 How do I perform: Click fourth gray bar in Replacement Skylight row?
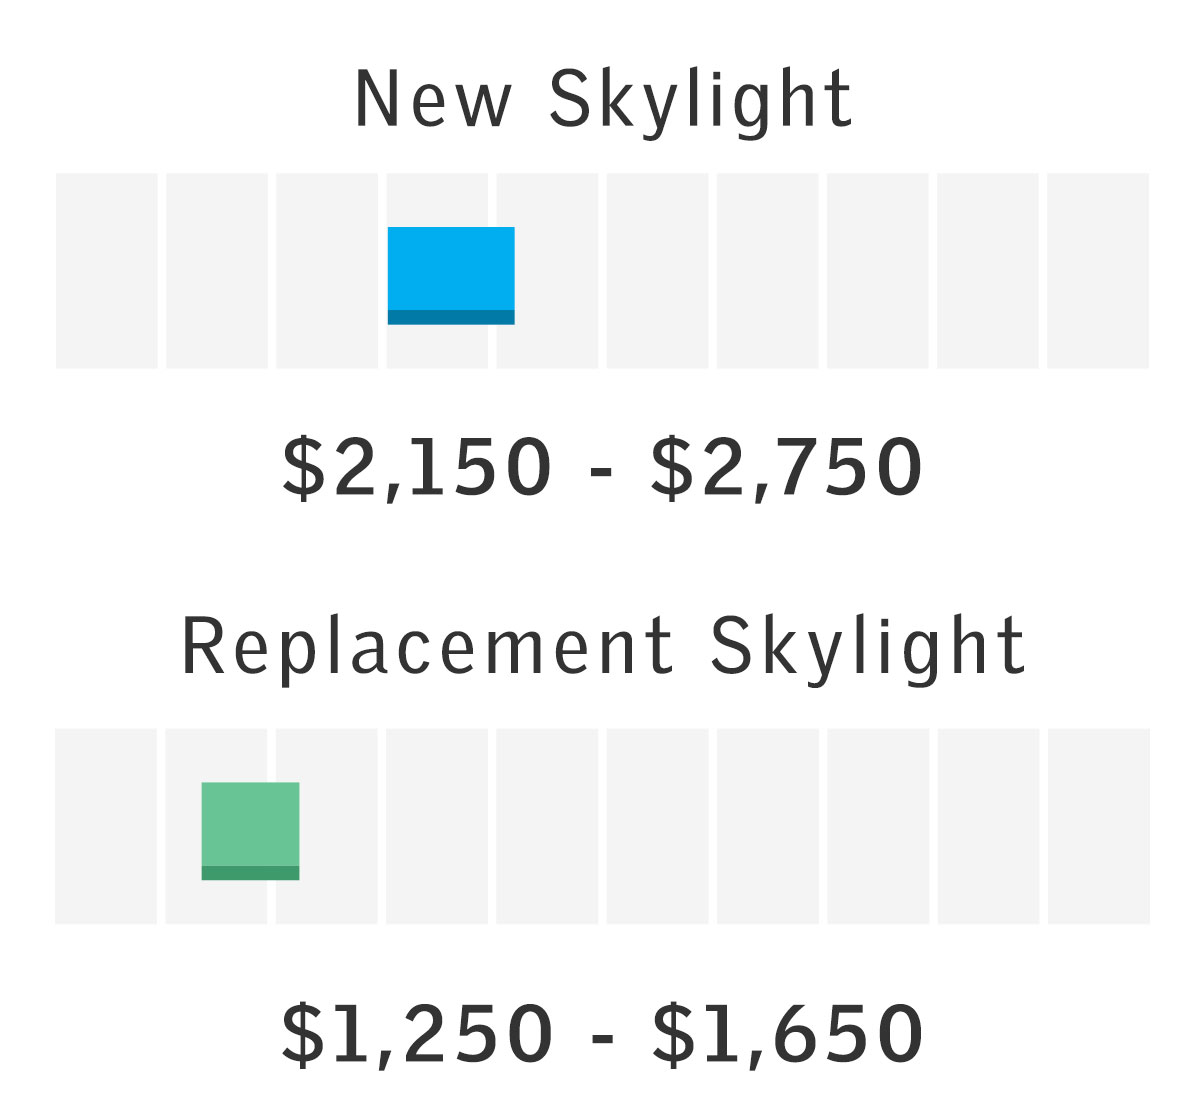pyautogui.click(x=437, y=826)
